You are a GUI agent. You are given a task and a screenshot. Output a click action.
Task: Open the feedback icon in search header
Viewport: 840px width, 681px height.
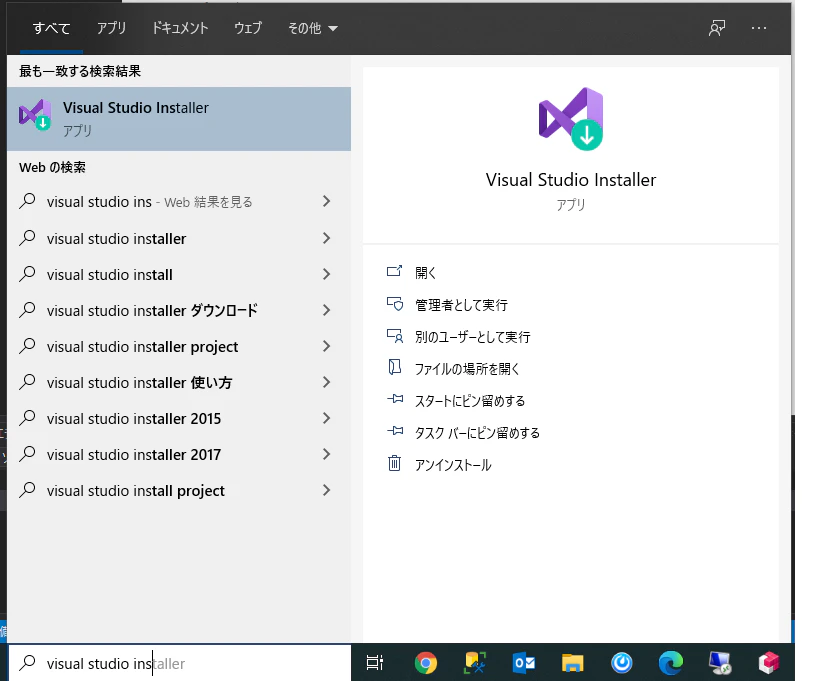point(716,28)
